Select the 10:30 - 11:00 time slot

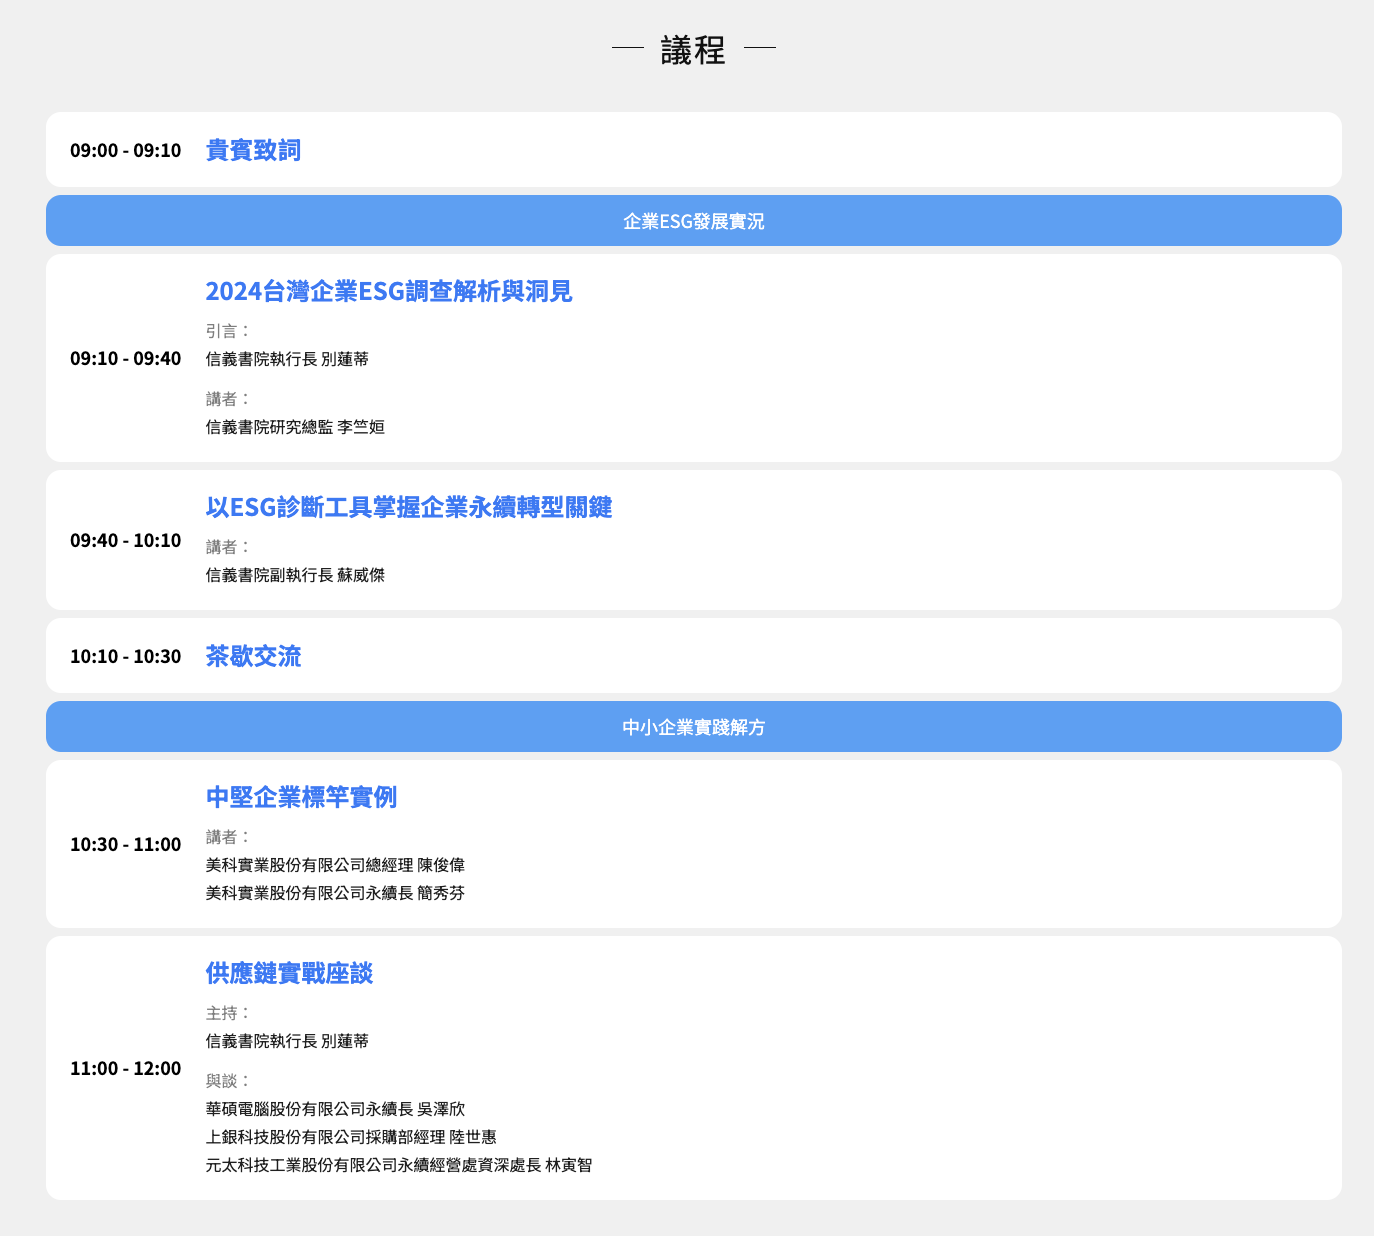tap(126, 844)
